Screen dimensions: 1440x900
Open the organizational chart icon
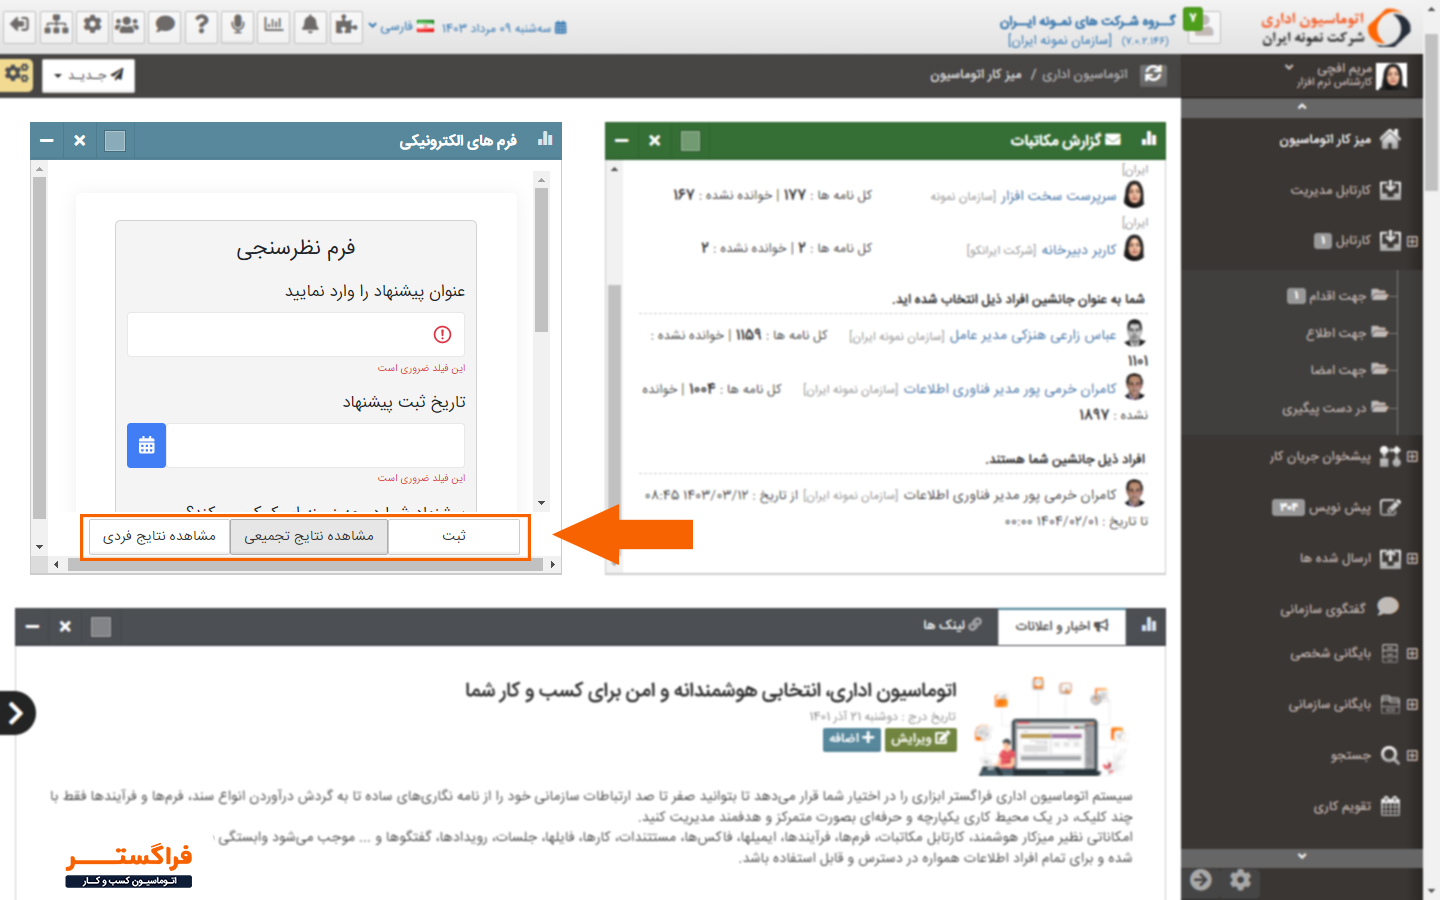pos(56,27)
